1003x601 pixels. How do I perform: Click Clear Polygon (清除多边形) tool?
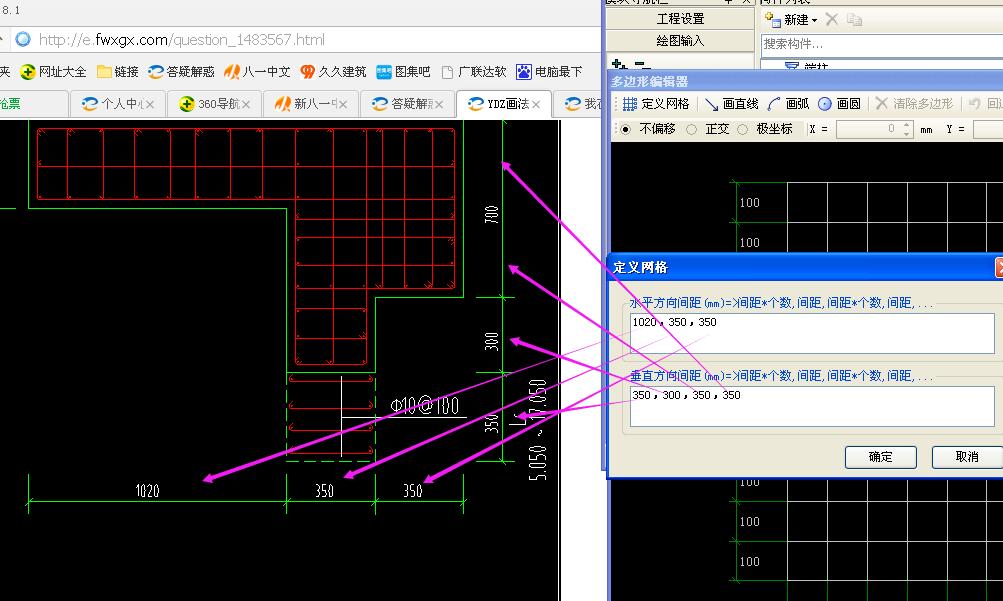pos(914,104)
